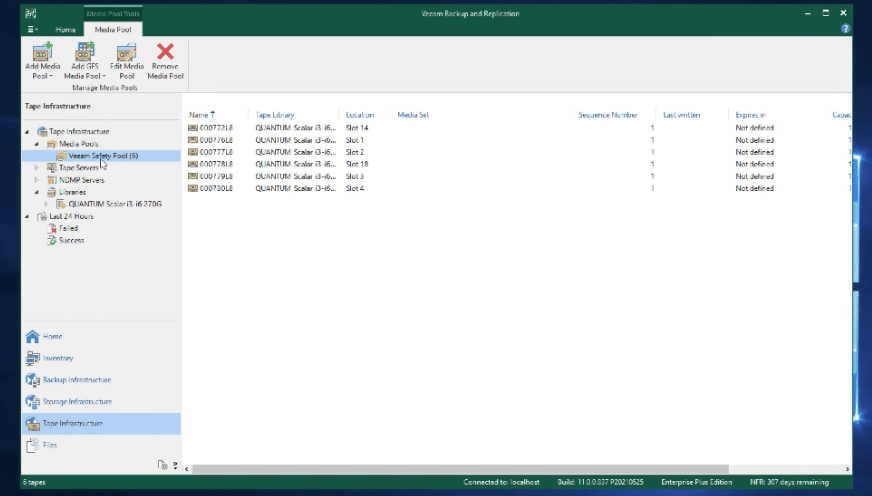Select tape name 000779L8
872x496 pixels.
click(x=216, y=176)
